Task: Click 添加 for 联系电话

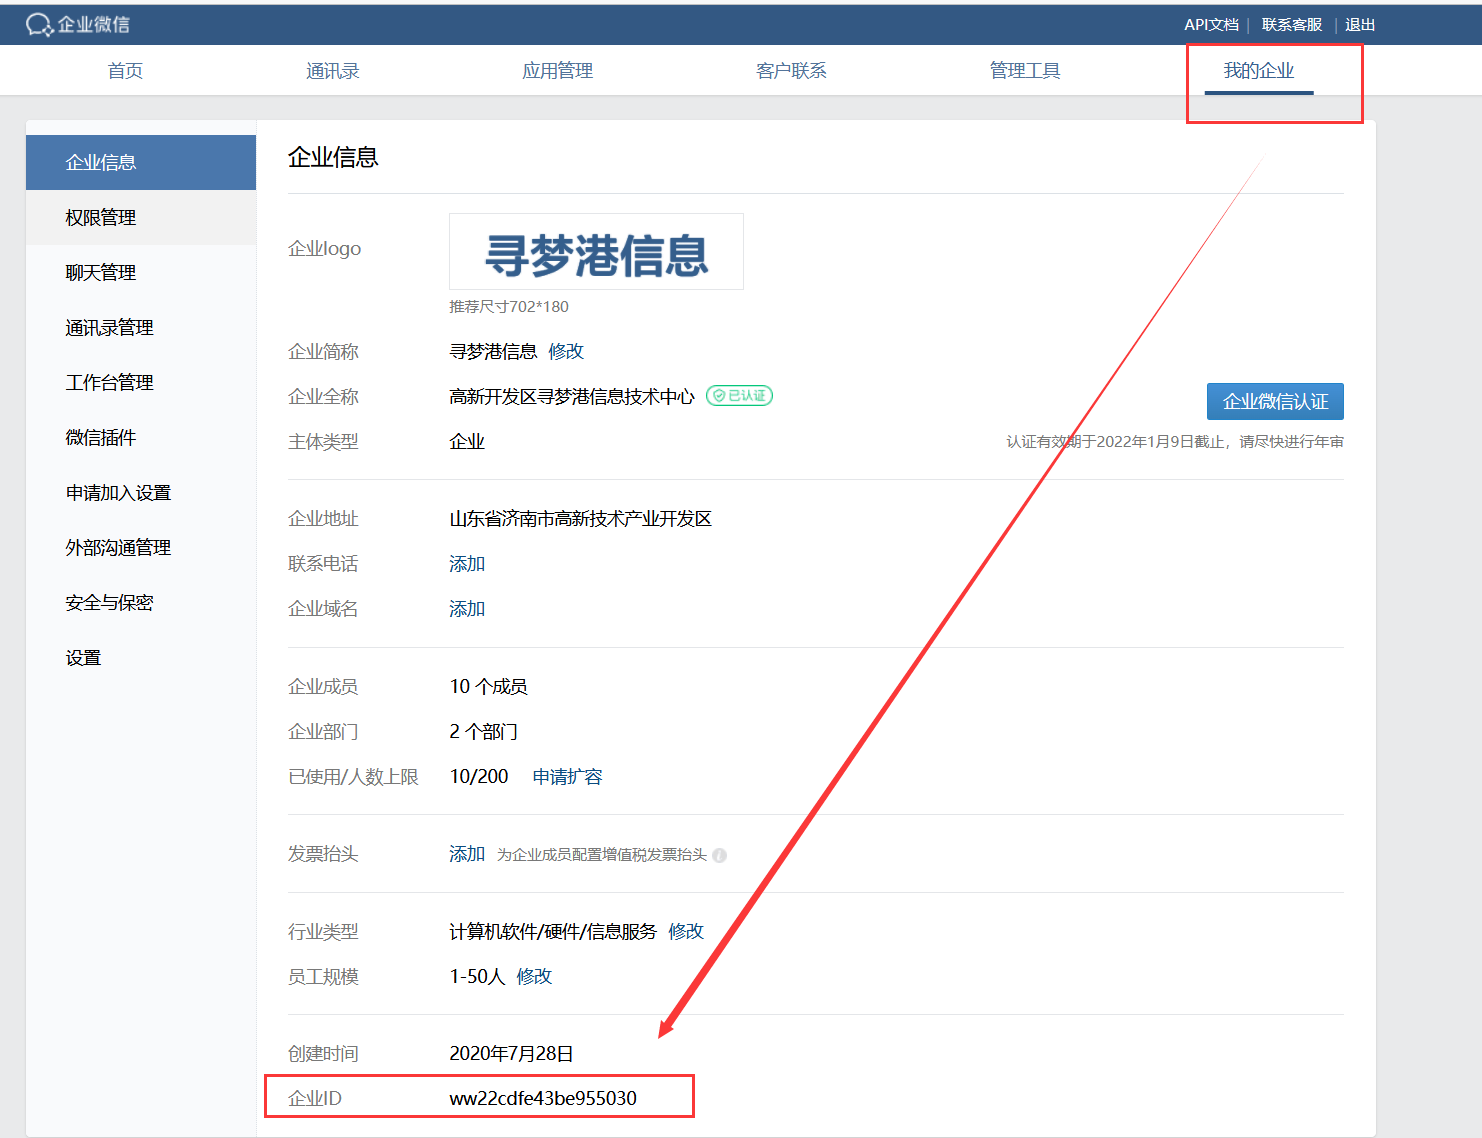Action: point(467,563)
